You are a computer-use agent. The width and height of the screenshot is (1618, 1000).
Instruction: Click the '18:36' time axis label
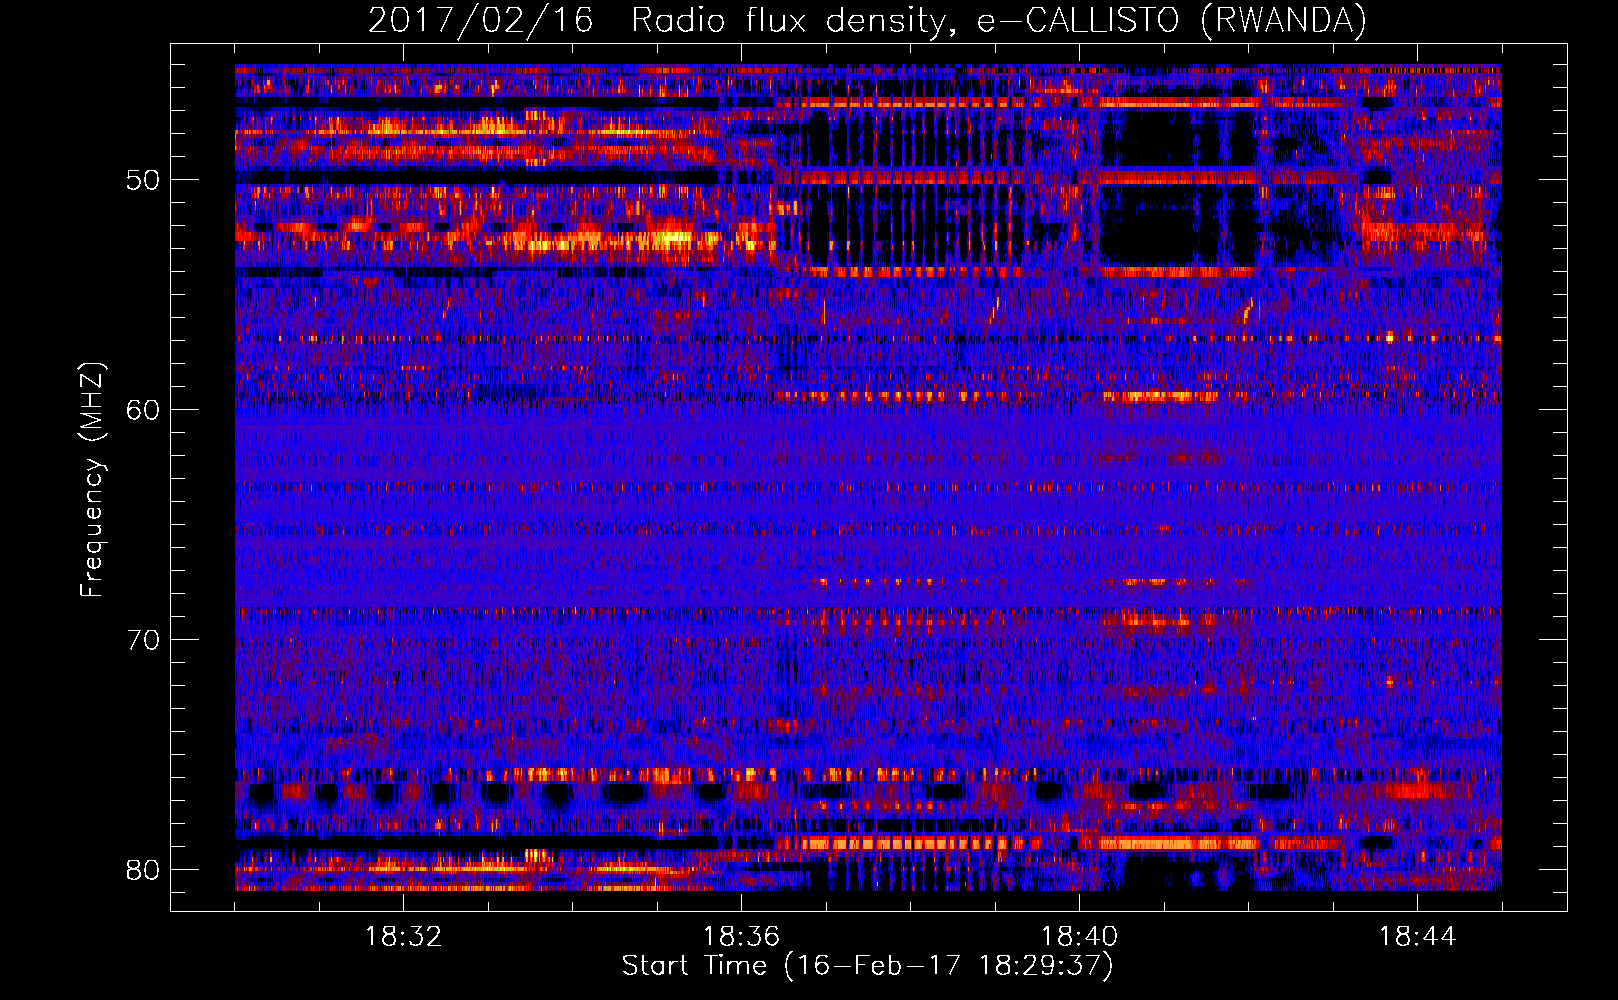click(x=742, y=937)
